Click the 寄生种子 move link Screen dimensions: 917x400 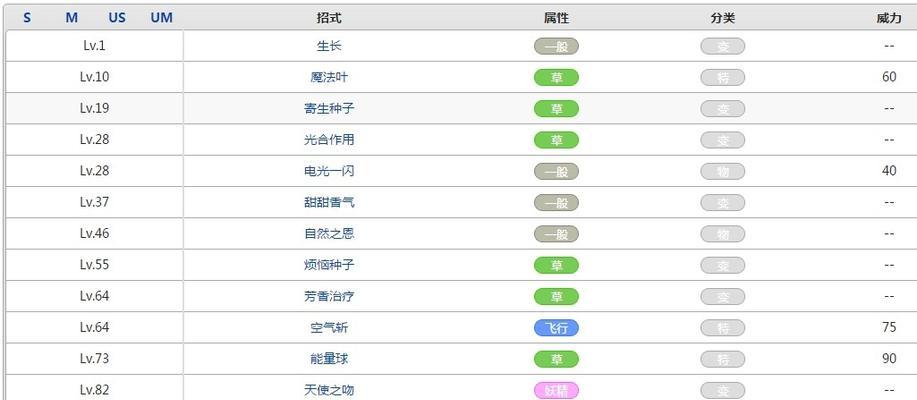pyautogui.click(x=329, y=108)
